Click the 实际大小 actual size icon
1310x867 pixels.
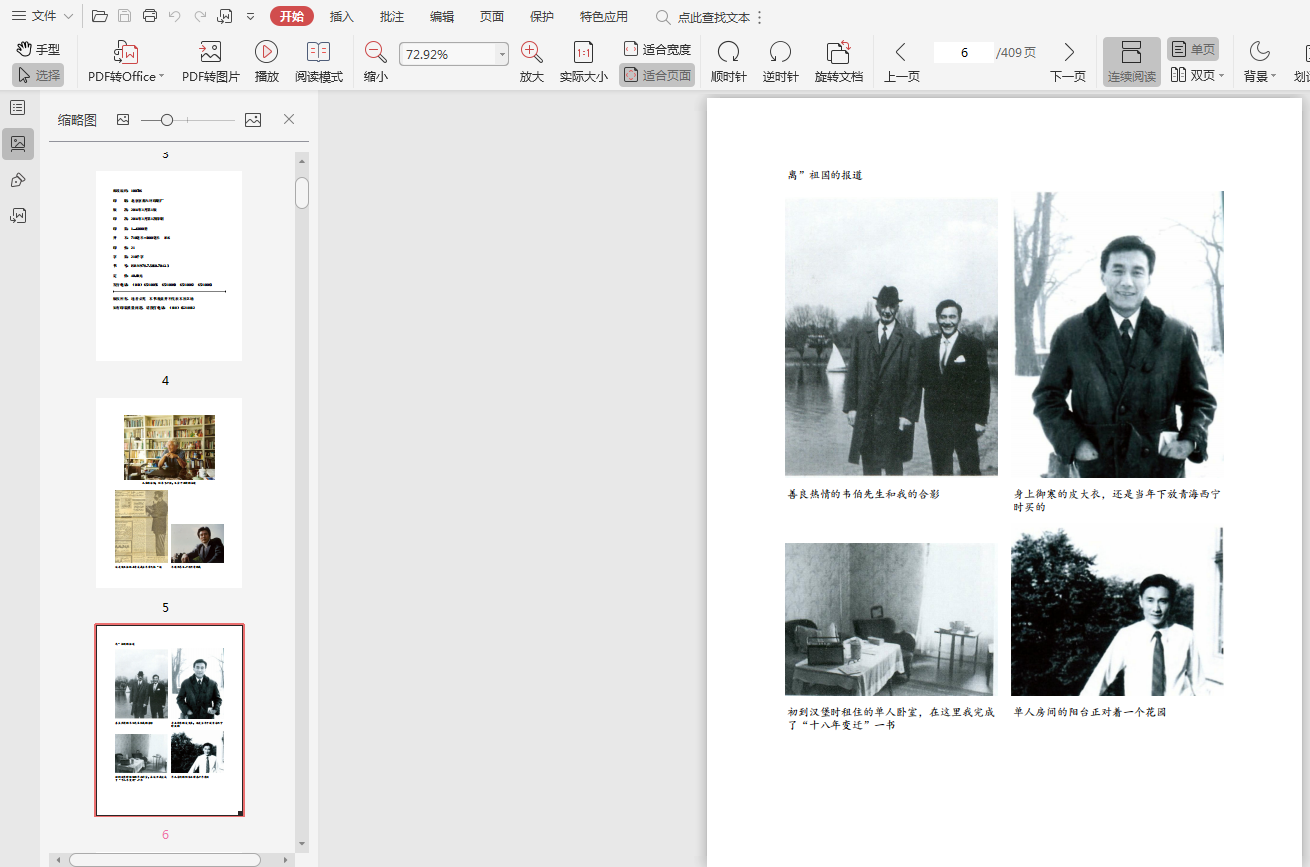[x=583, y=53]
